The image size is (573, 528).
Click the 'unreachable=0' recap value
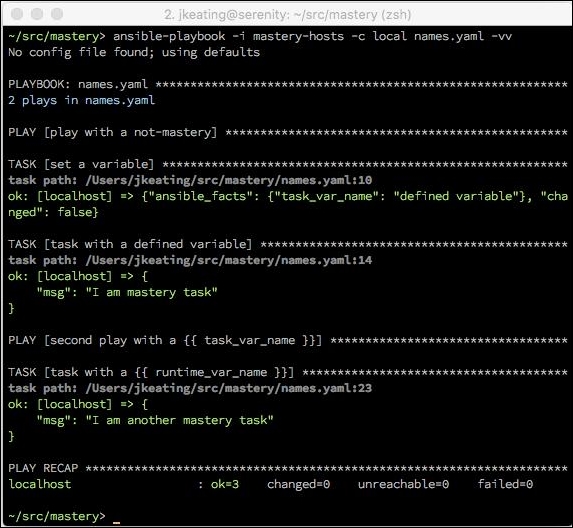tap(403, 485)
